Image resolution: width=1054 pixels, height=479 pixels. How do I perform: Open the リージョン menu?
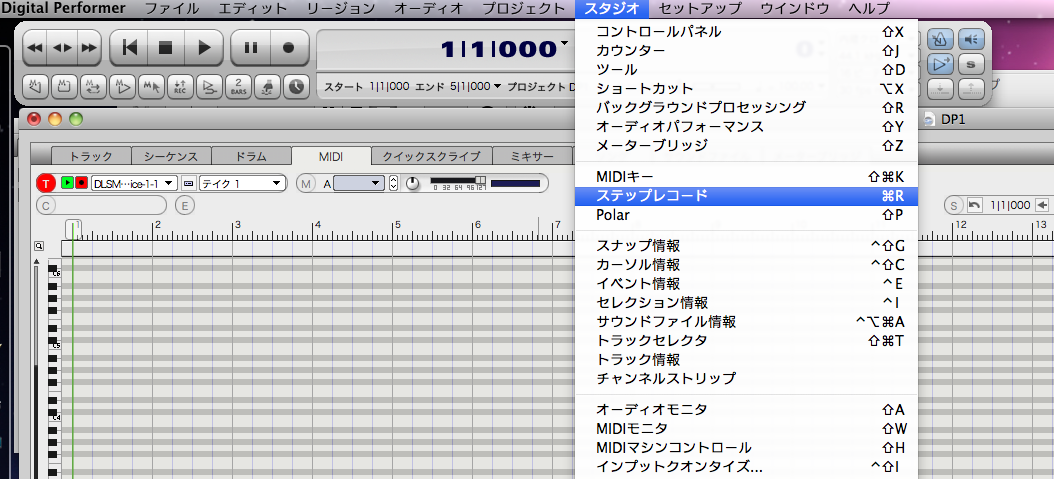tap(341, 9)
